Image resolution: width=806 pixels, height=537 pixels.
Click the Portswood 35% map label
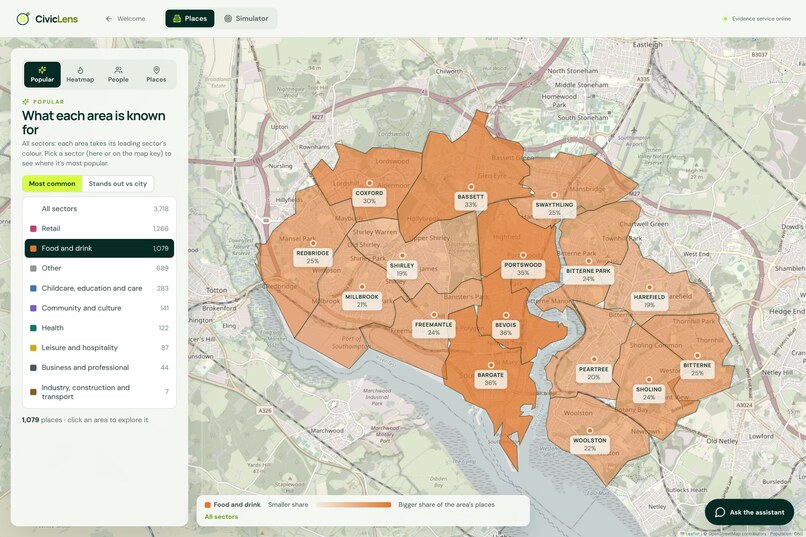coord(523,269)
